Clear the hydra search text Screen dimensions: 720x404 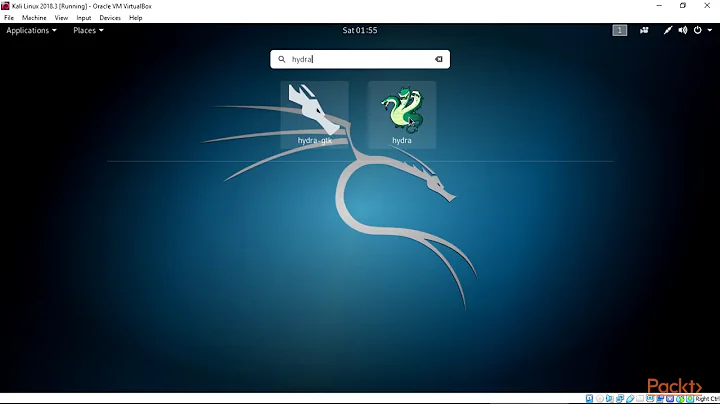click(x=439, y=59)
